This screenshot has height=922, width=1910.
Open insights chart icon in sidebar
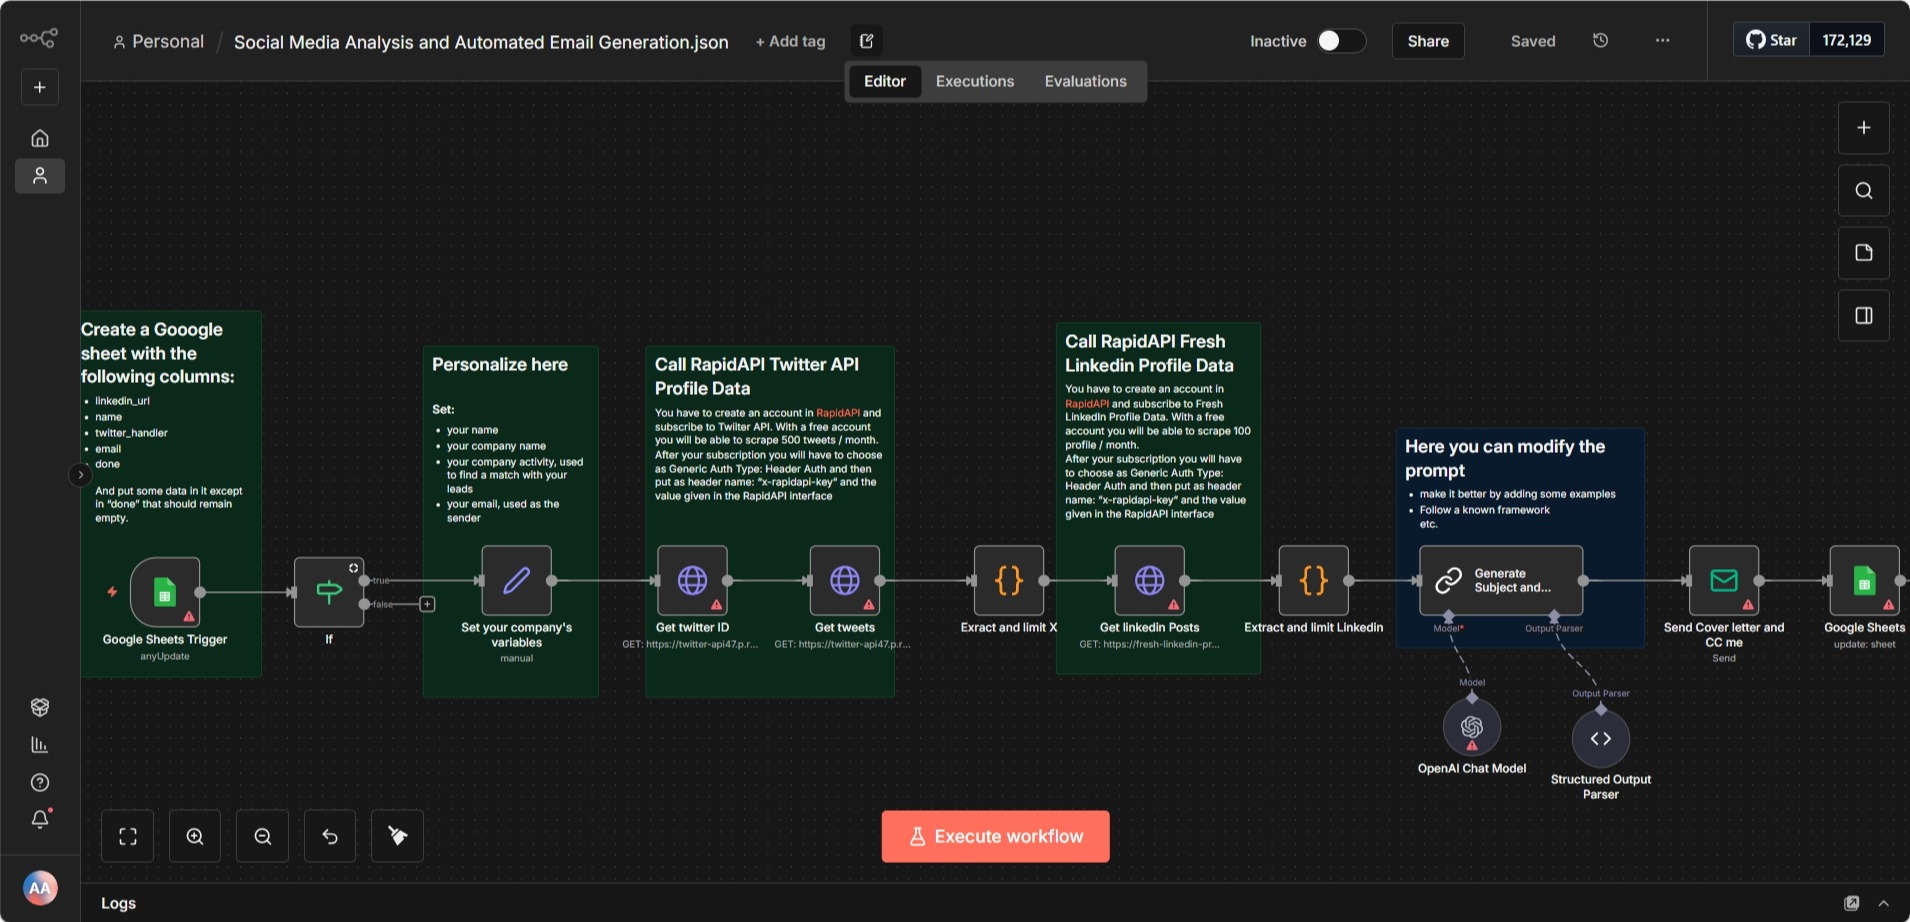coord(40,745)
